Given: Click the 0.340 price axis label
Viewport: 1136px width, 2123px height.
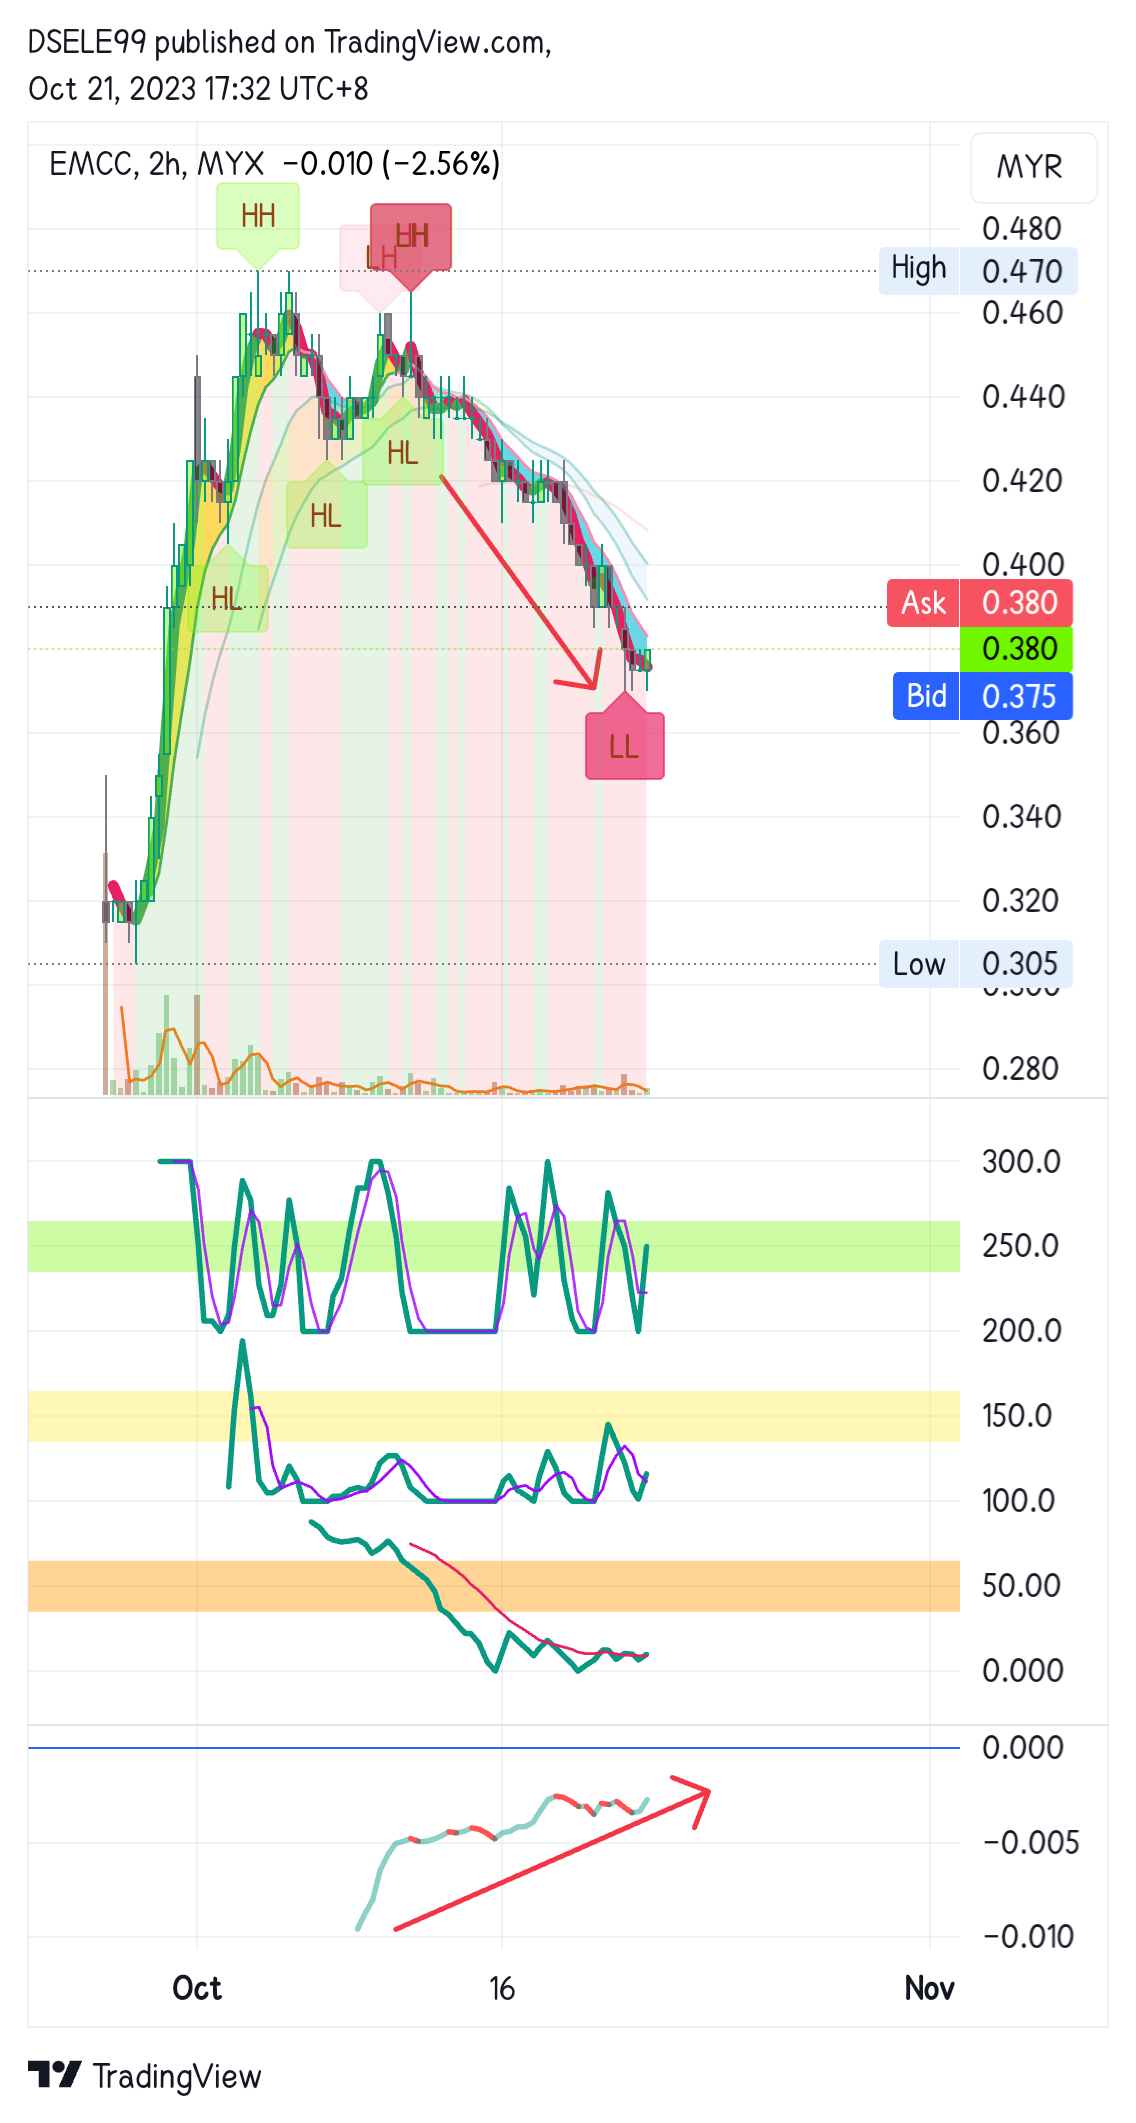Looking at the screenshot, I should [x=1023, y=817].
